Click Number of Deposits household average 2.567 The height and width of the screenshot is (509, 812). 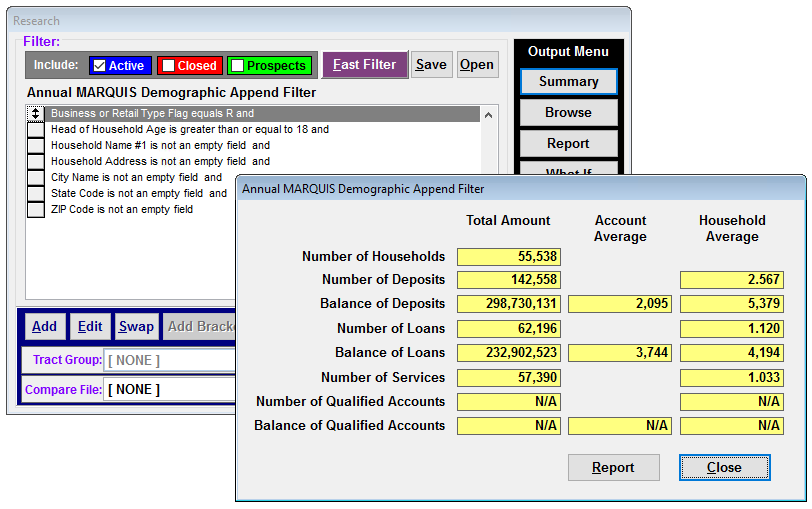(732, 280)
